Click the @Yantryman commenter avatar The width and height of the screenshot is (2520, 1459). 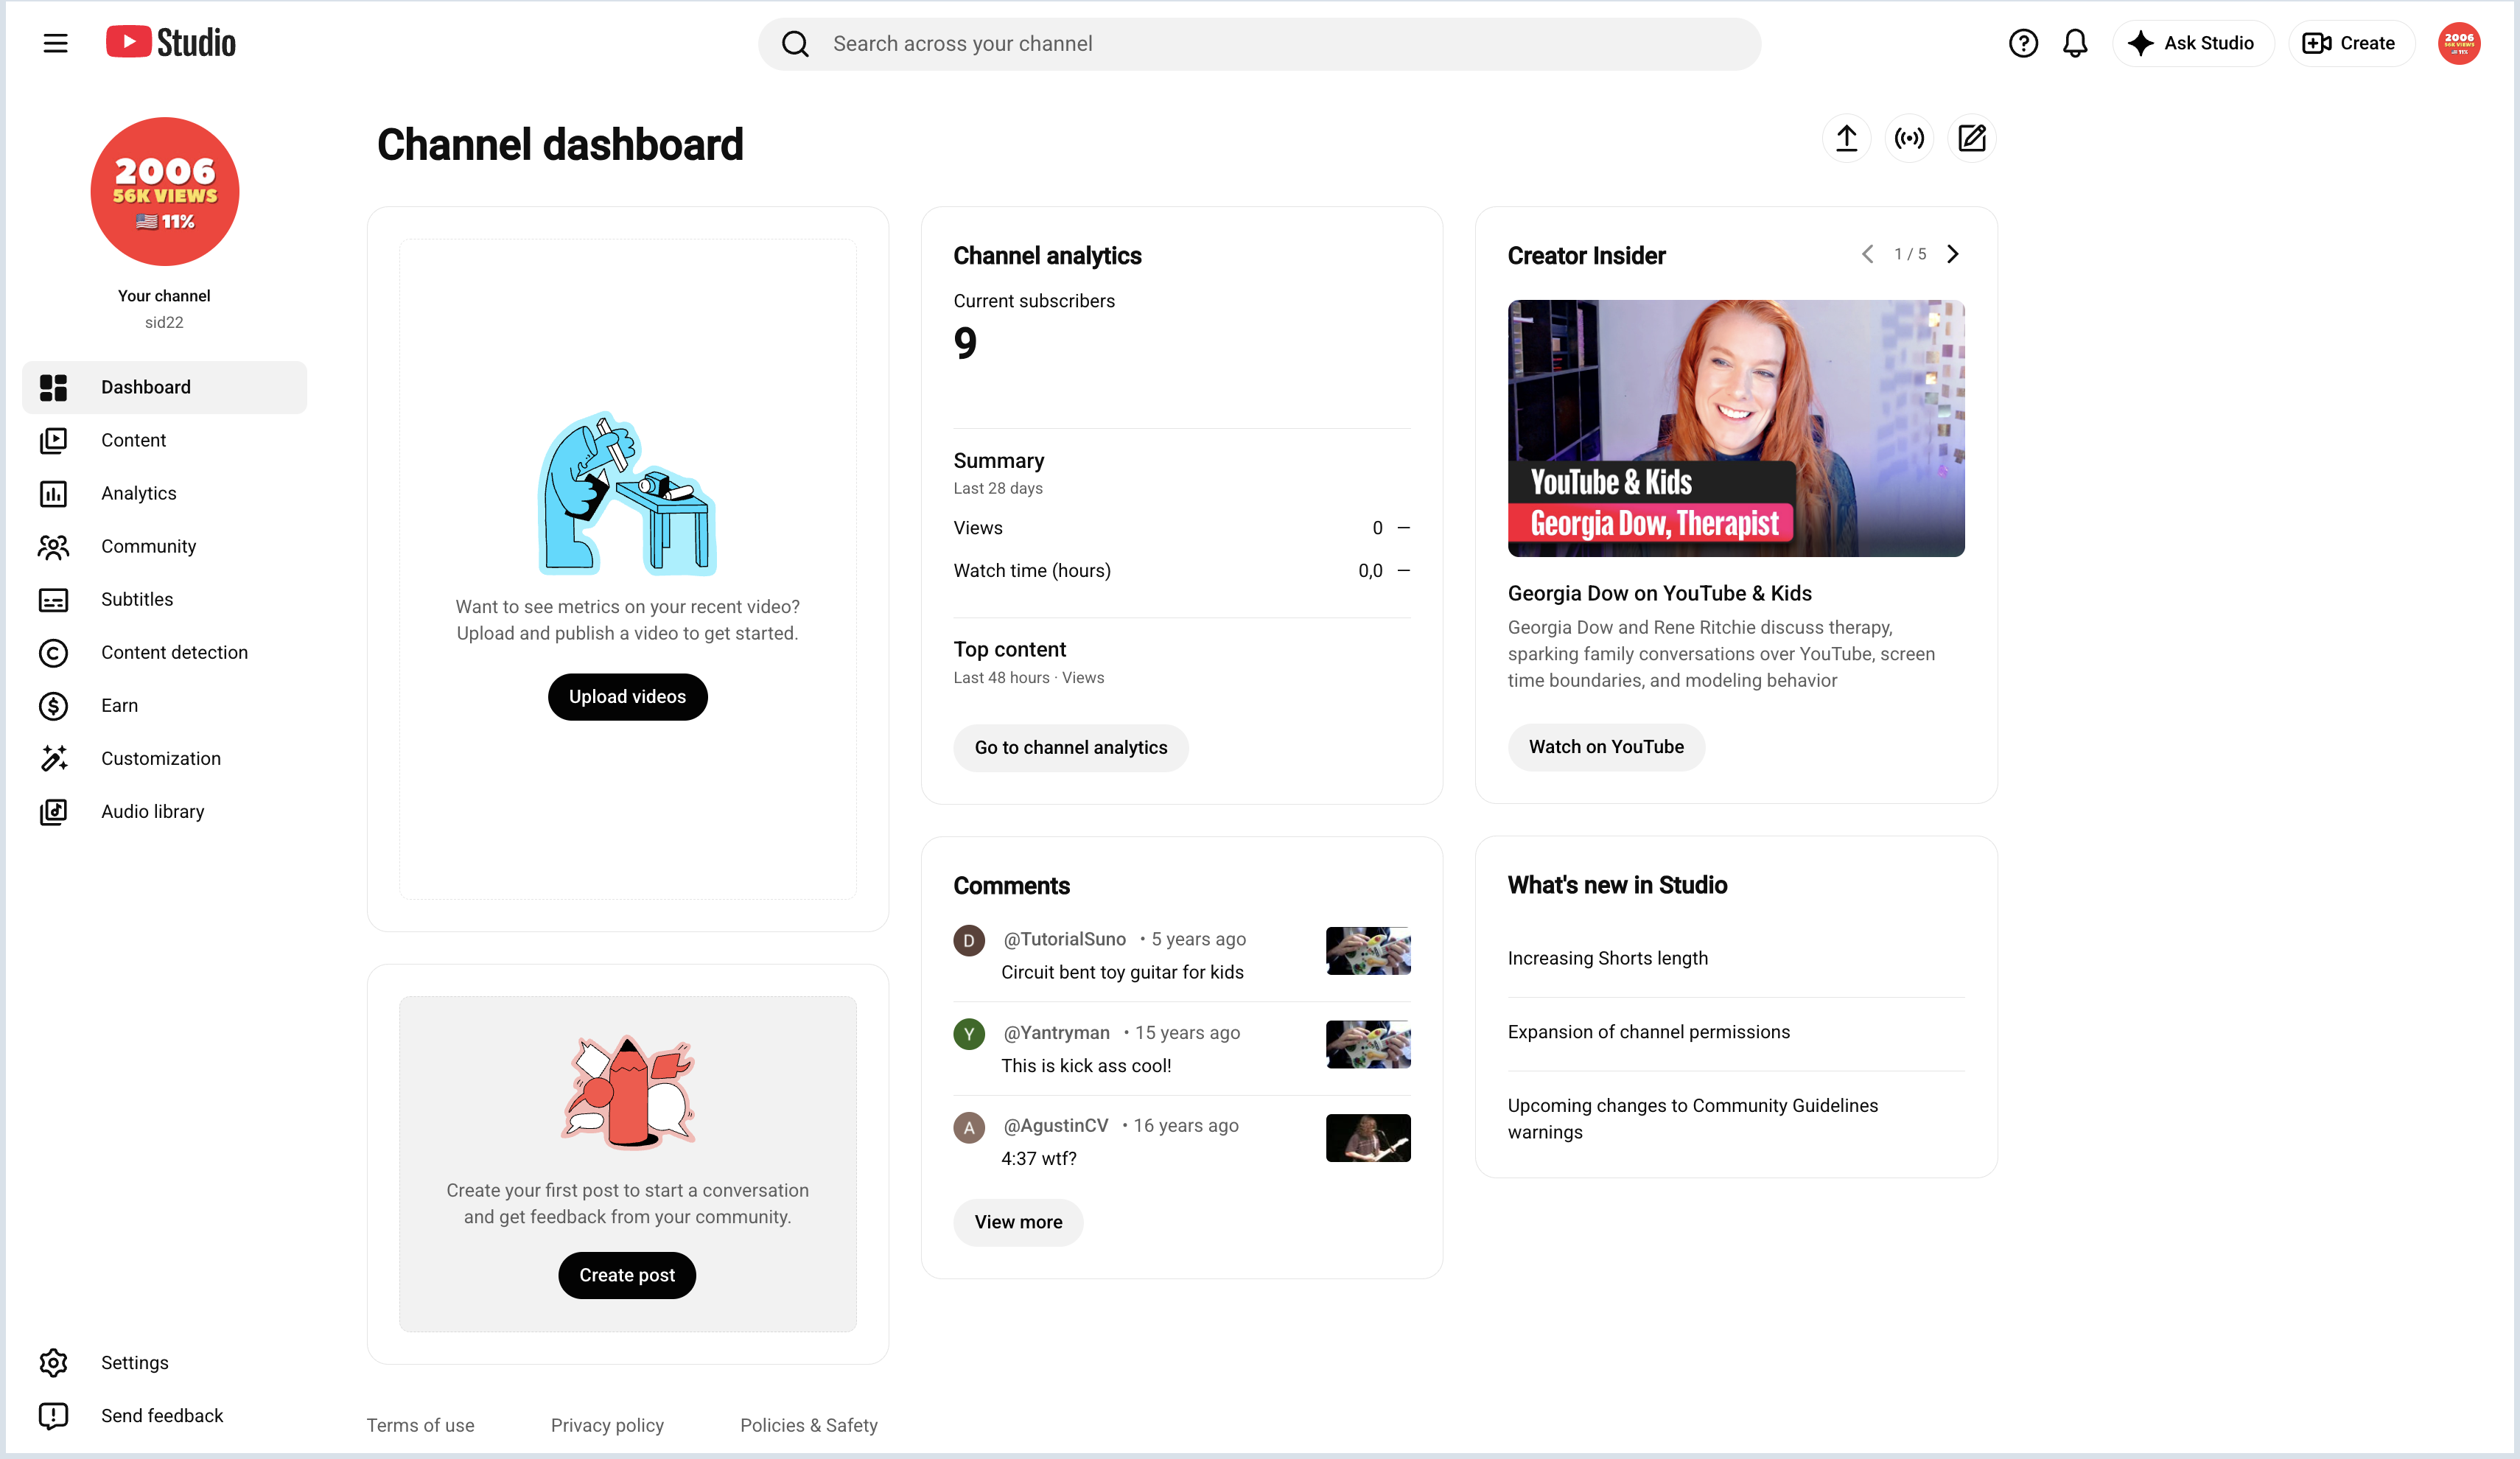point(969,1033)
